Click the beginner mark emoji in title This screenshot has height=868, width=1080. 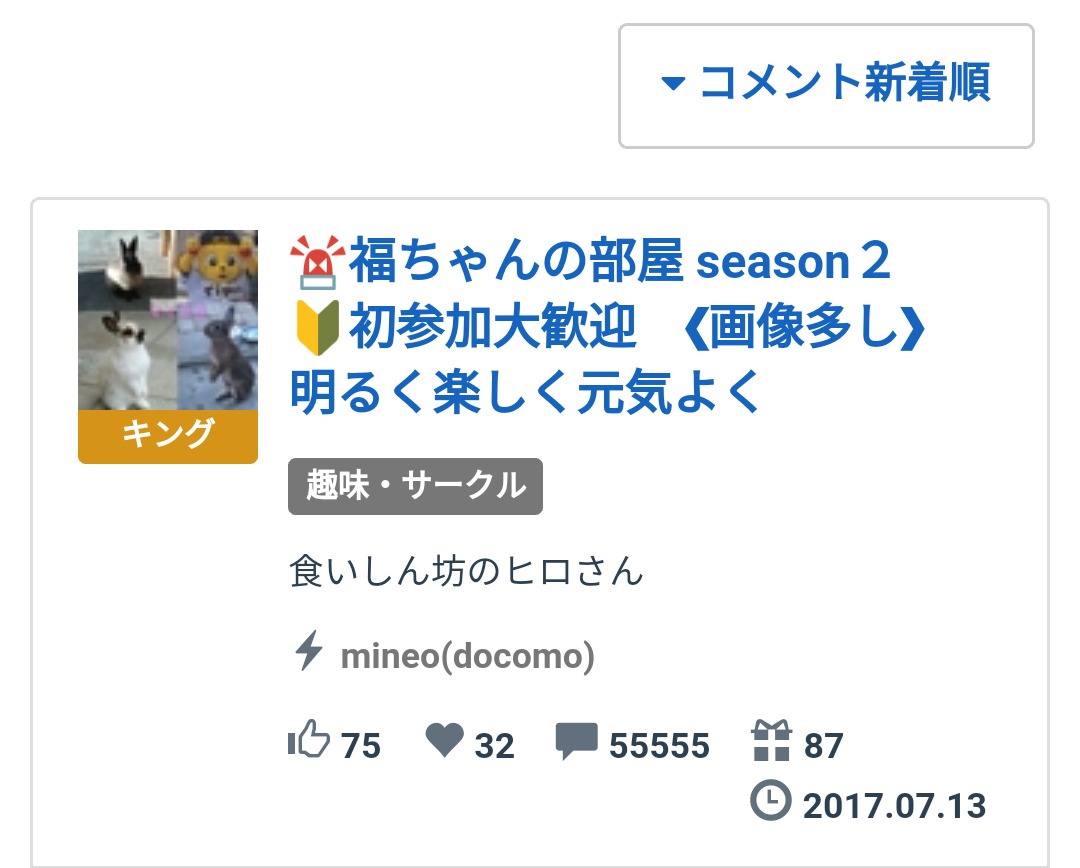[318, 327]
